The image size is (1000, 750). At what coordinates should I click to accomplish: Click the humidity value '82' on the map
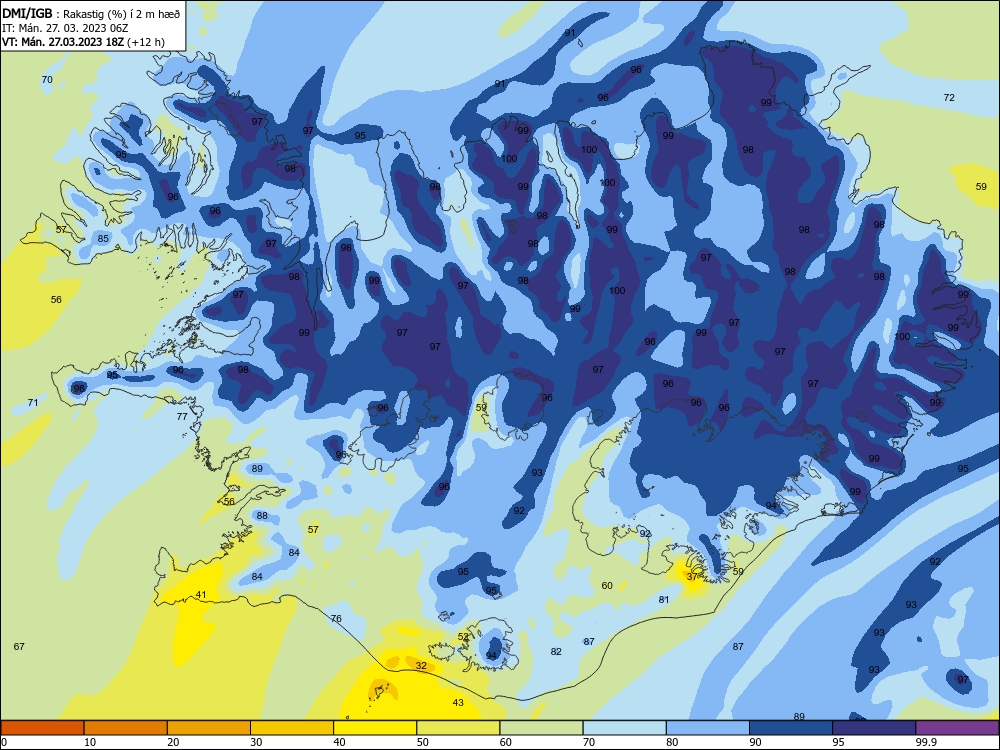click(x=556, y=651)
